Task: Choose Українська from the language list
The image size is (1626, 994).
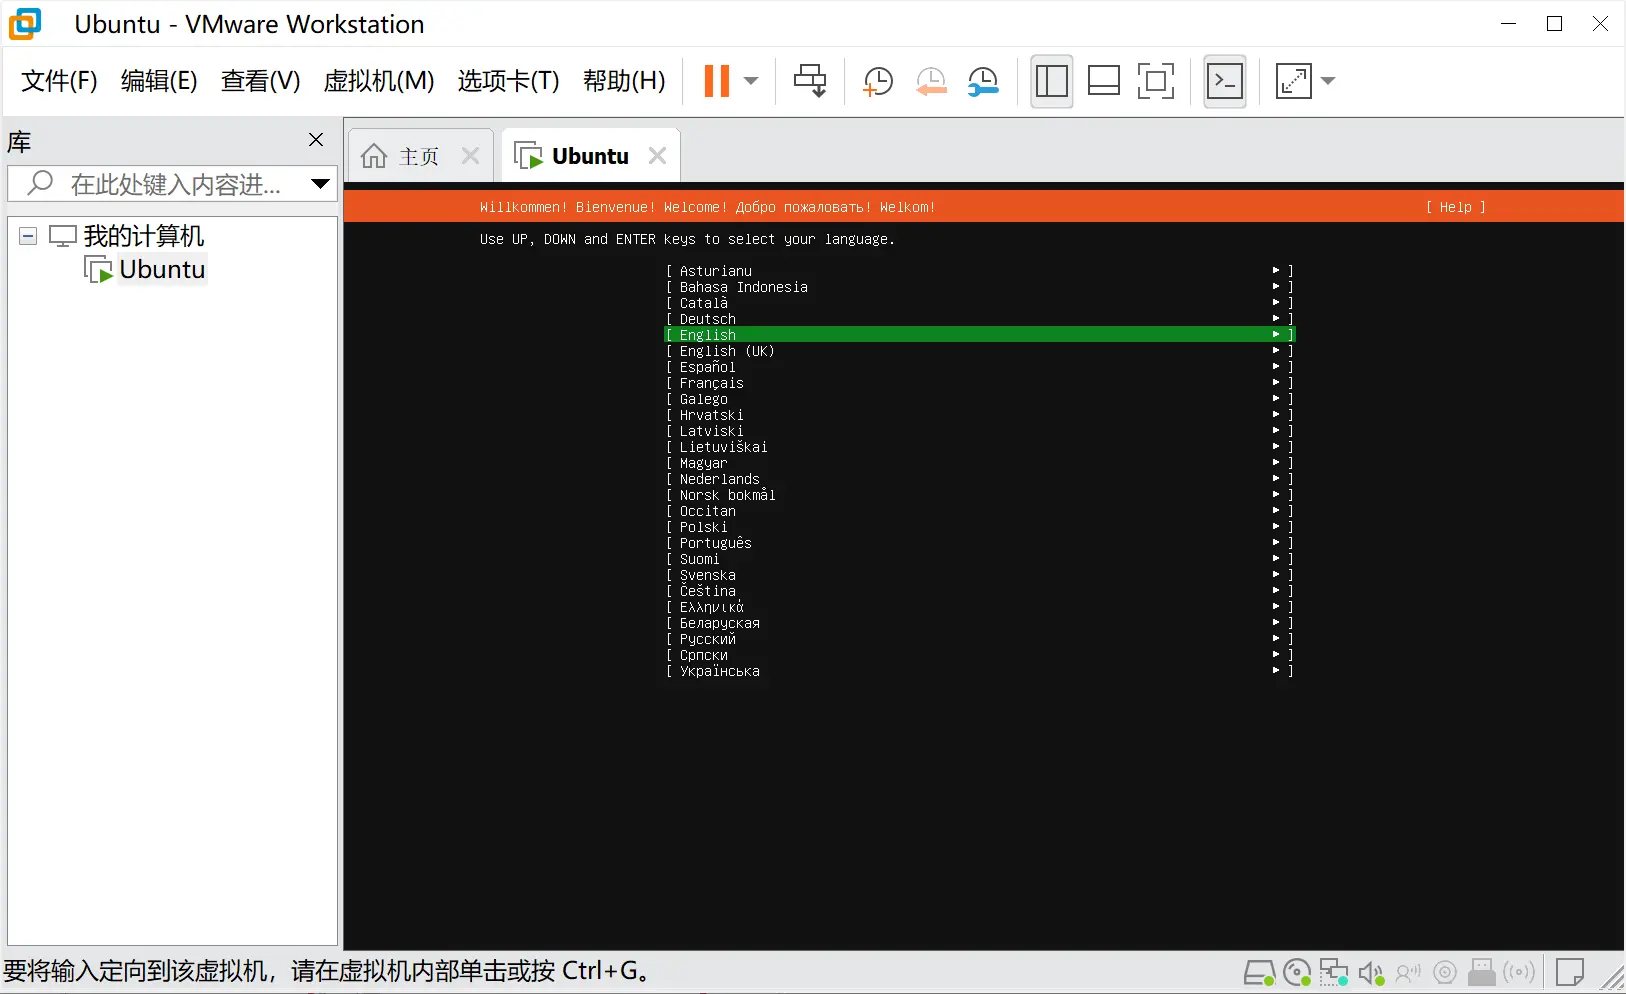Action: pyautogui.click(x=980, y=671)
